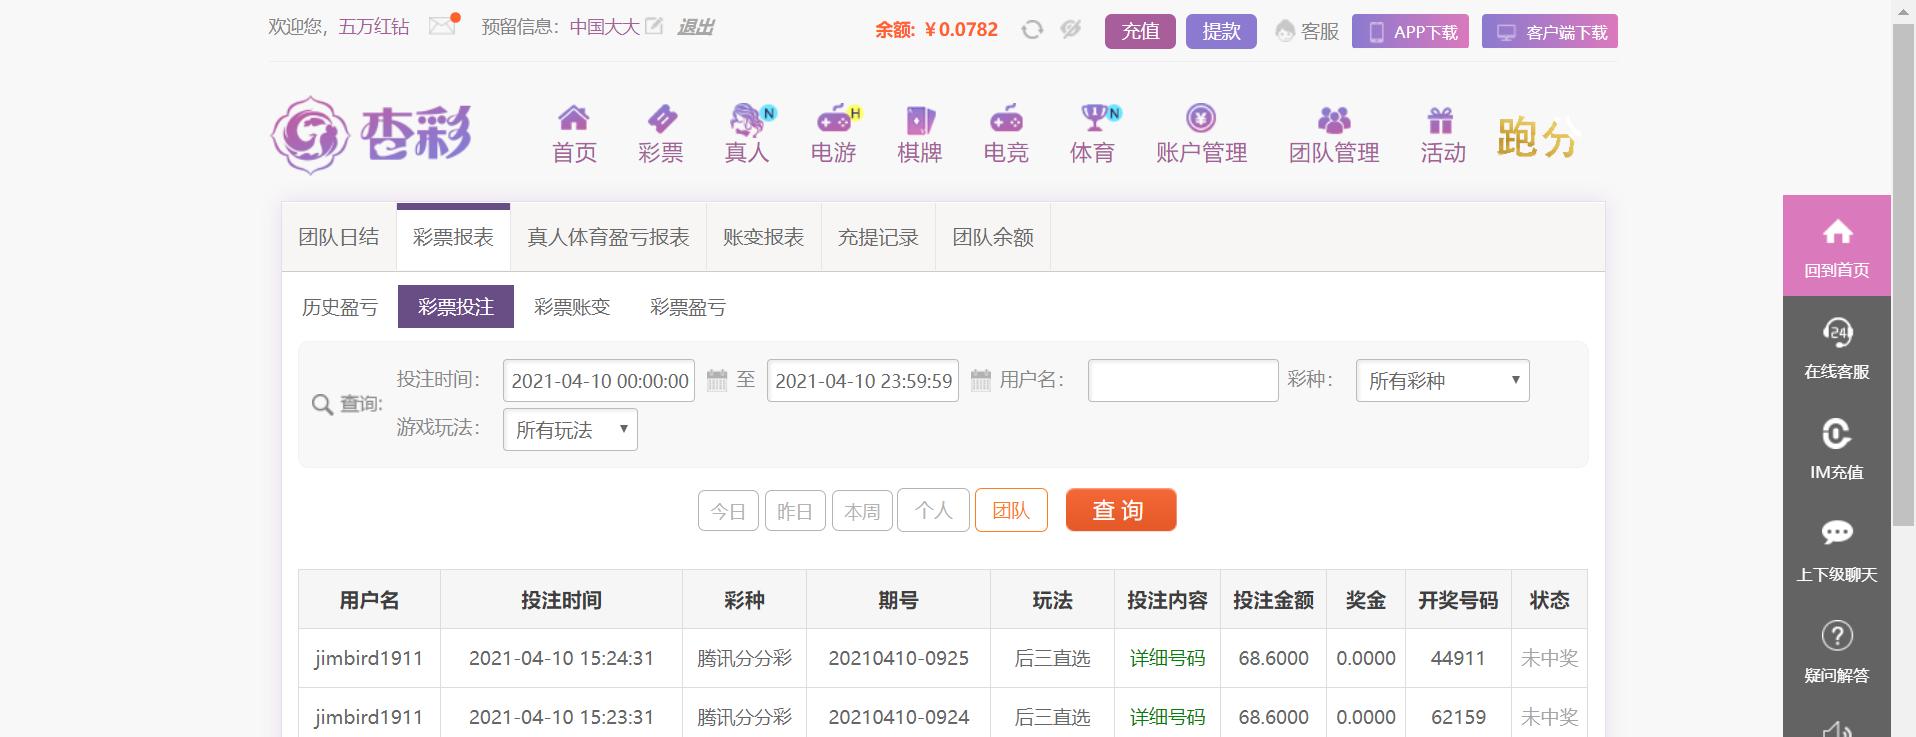Screen dimensions: 1916x737
Task: Open 彩票 lottery nav icon
Action: click(x=660, y=134)
